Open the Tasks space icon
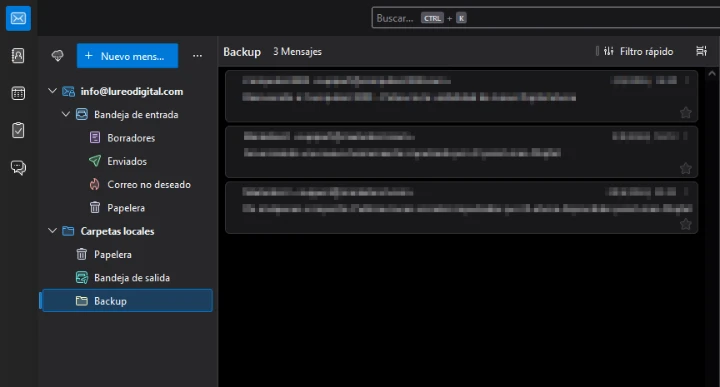Viewport: 720px width, 387px height. pyautogui.click(x=18, y=130)
